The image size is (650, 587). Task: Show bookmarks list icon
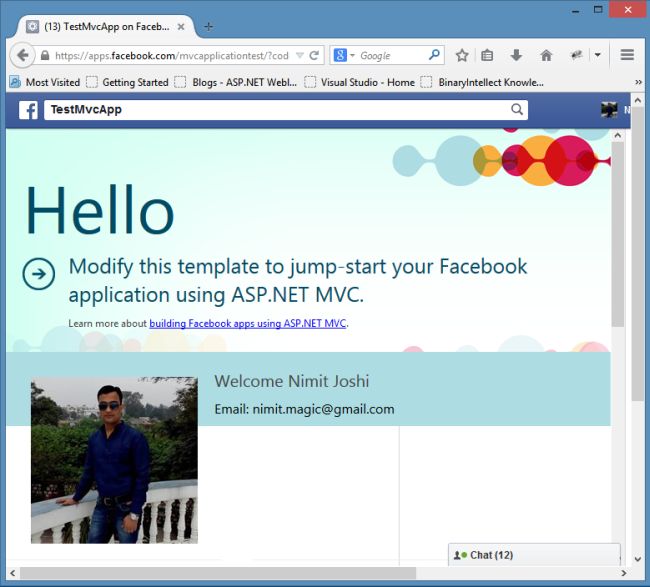click(487, 55)
